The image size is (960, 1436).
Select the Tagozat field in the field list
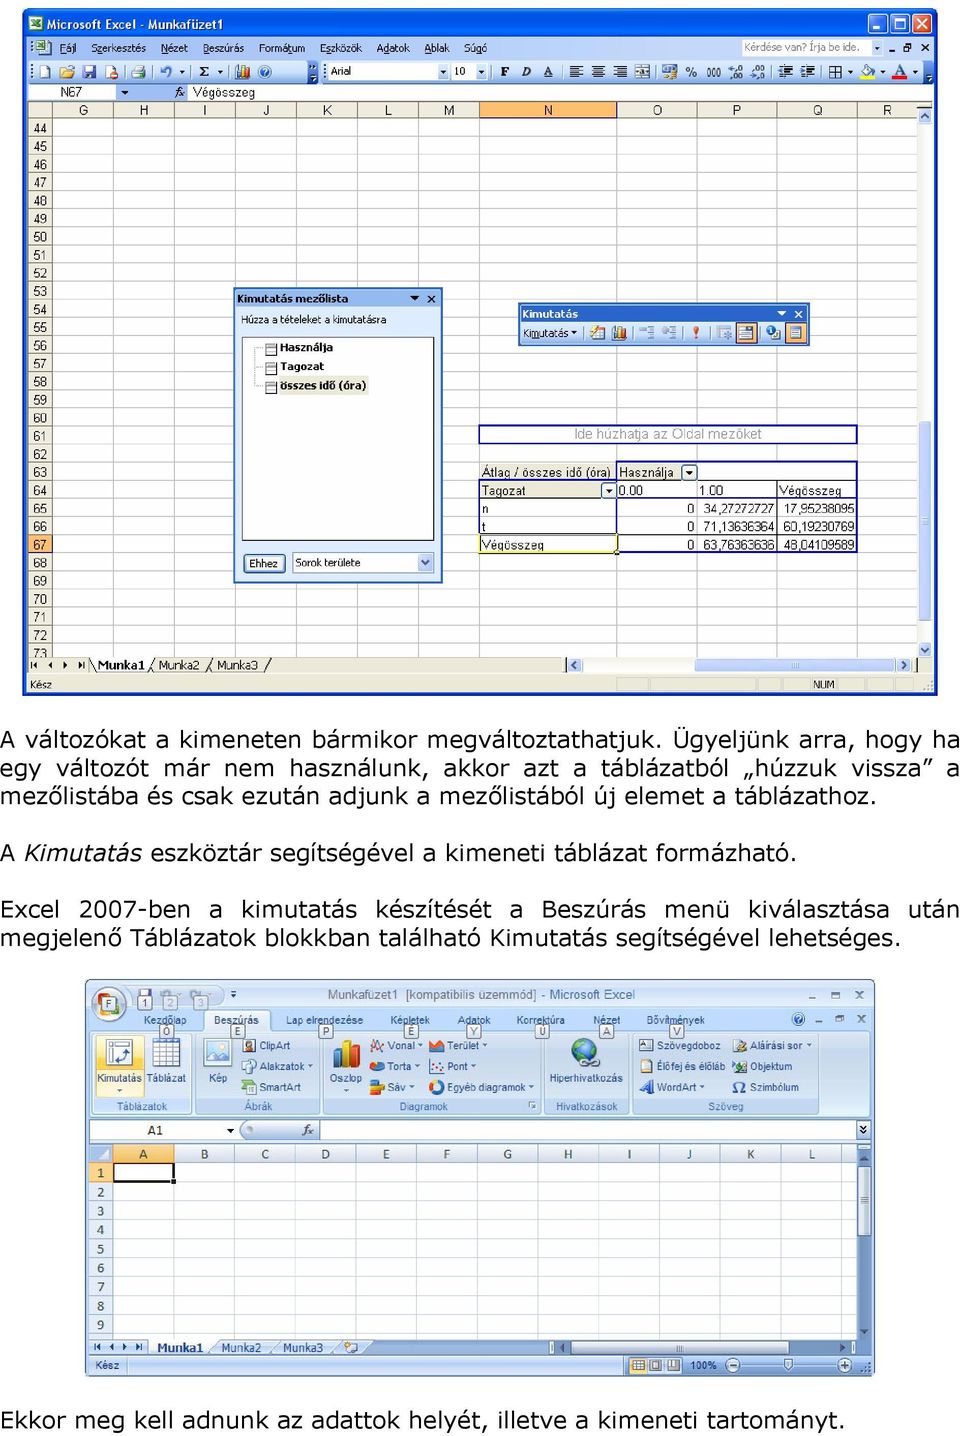302,366
